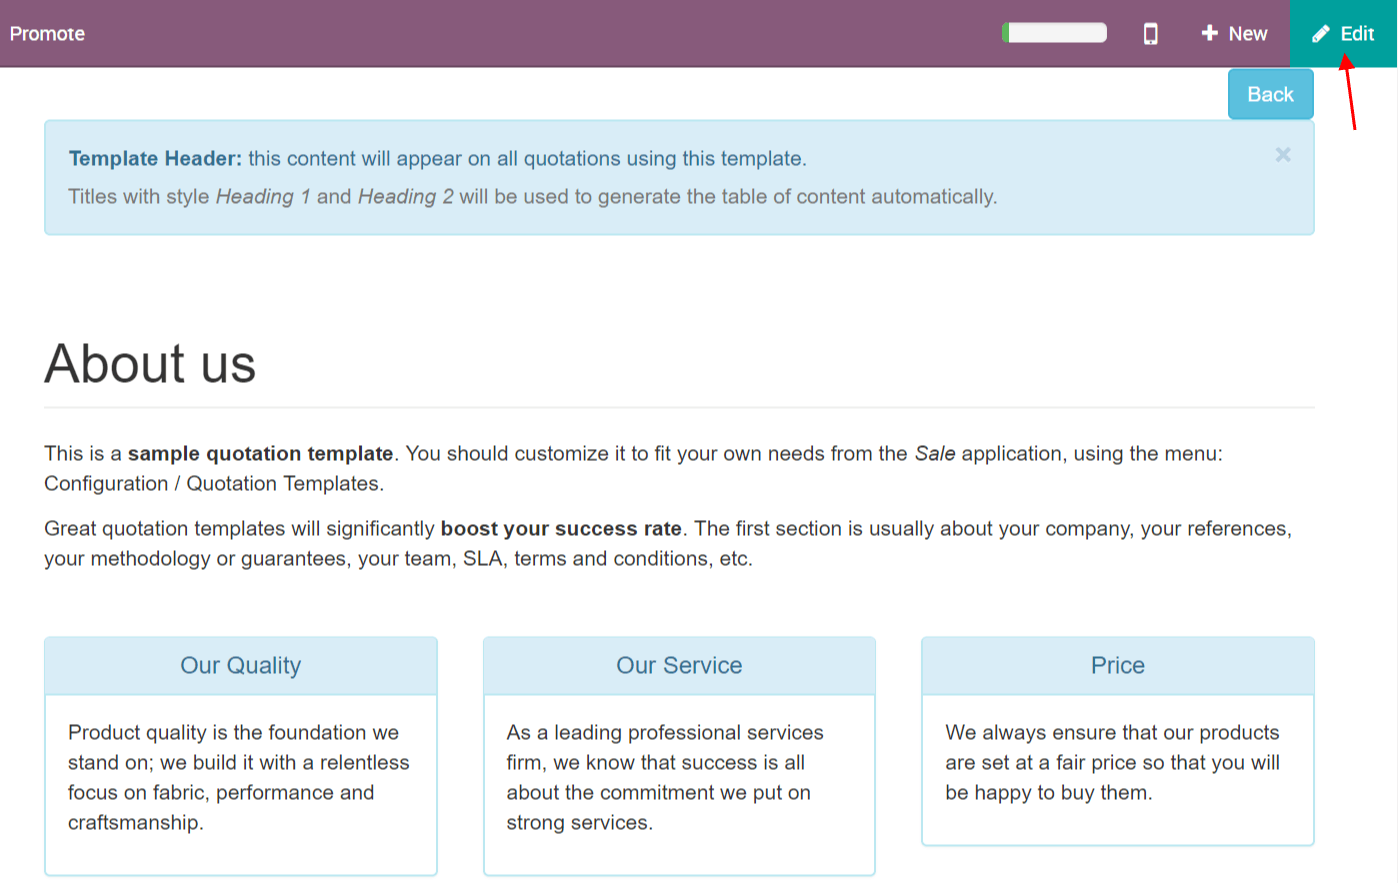Click the New label in the top bar
The height and width of the screenshot is (883, 1398).
click(1248, 34)
